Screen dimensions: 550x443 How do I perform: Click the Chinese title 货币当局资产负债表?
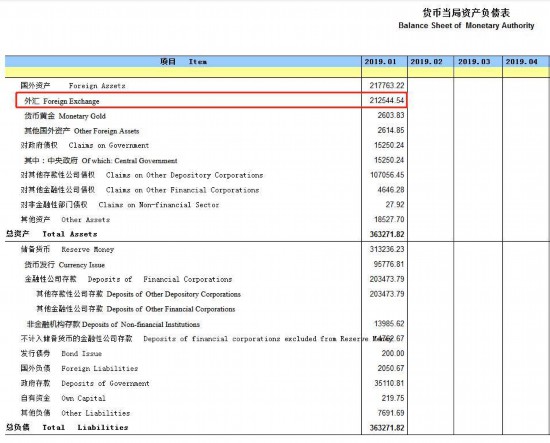coord(466,13)
